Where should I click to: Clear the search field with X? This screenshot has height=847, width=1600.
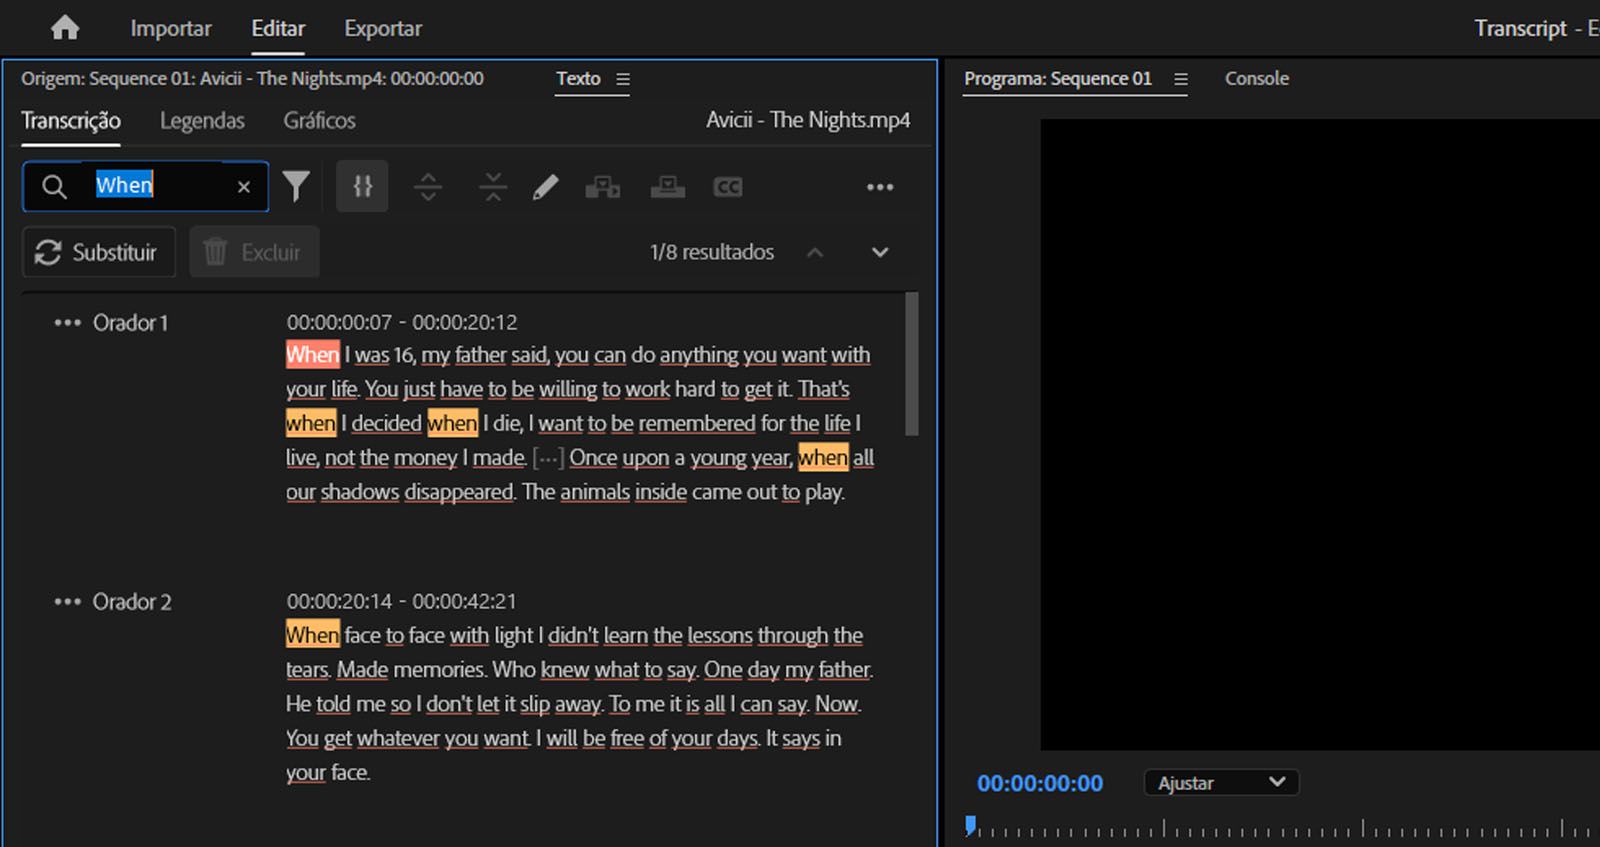(243, 187)
